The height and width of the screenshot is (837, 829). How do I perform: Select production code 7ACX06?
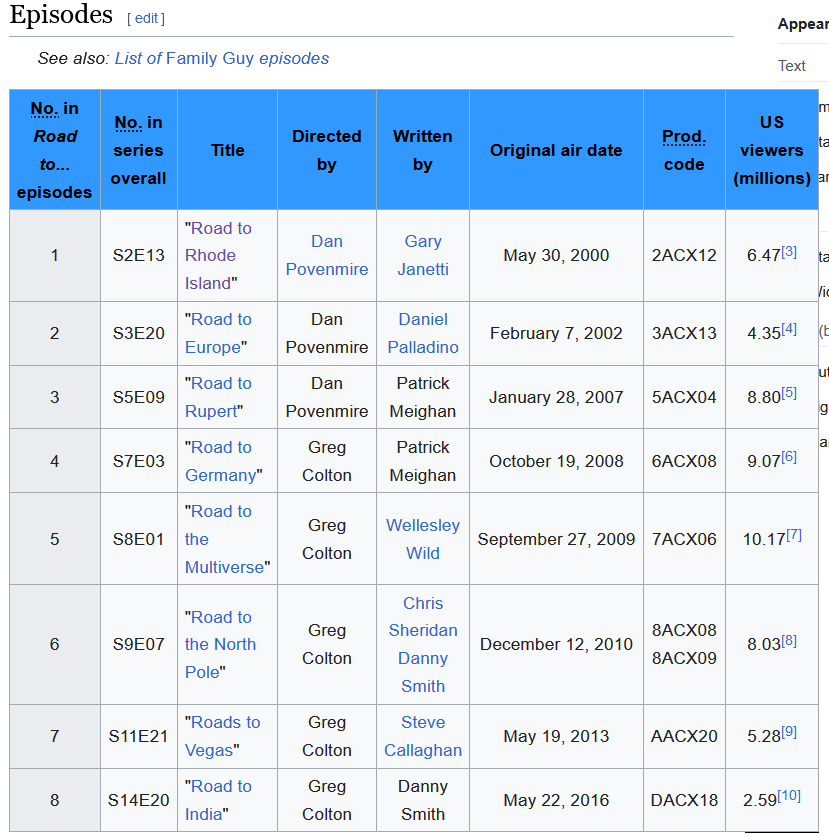click(684, 539)
